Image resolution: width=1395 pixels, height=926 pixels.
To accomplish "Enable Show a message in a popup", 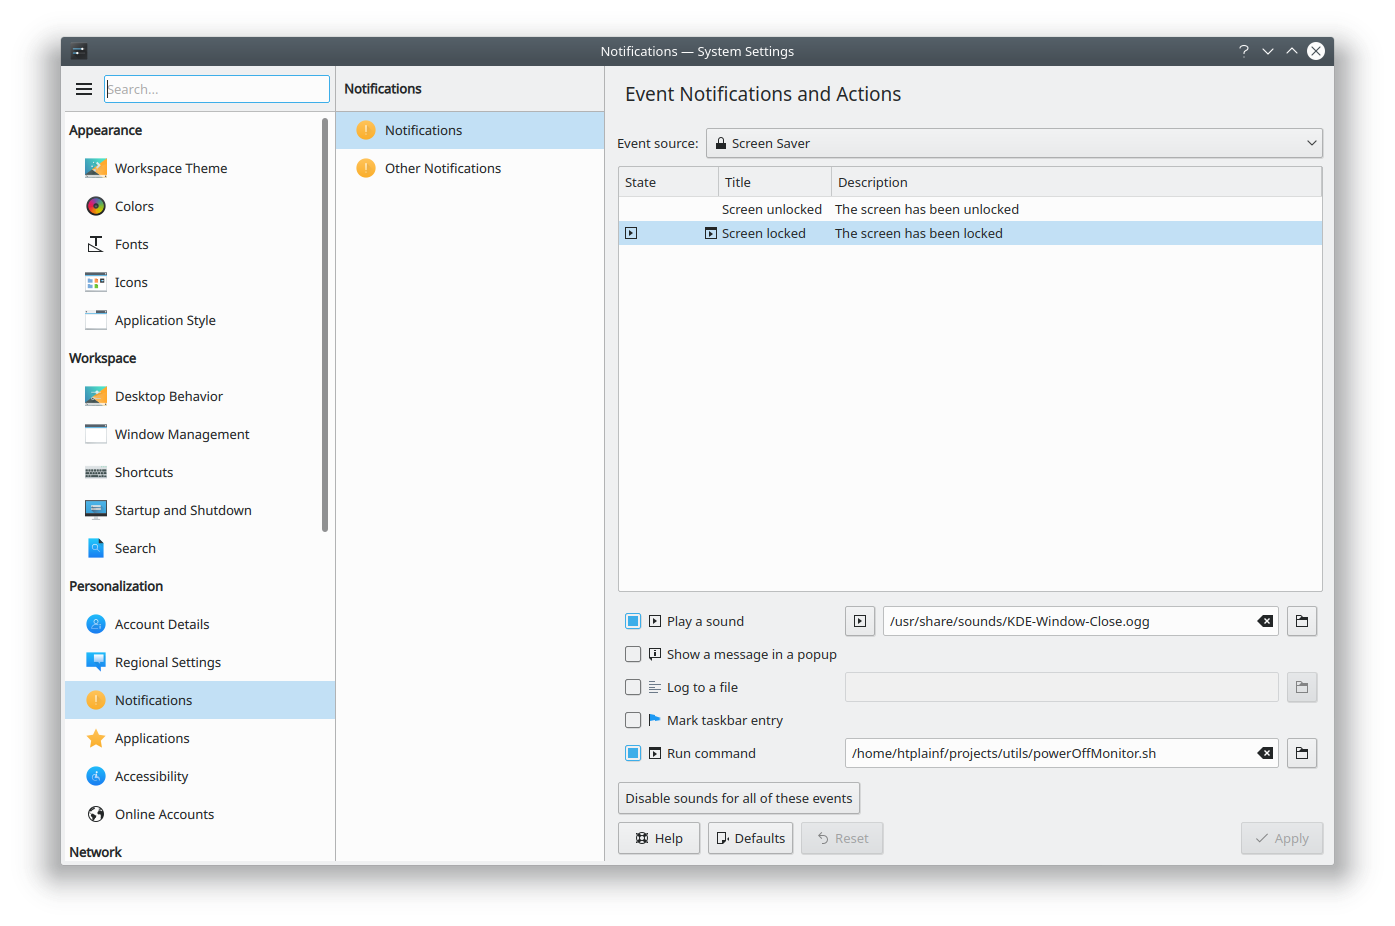I will (x=633, y=654).
